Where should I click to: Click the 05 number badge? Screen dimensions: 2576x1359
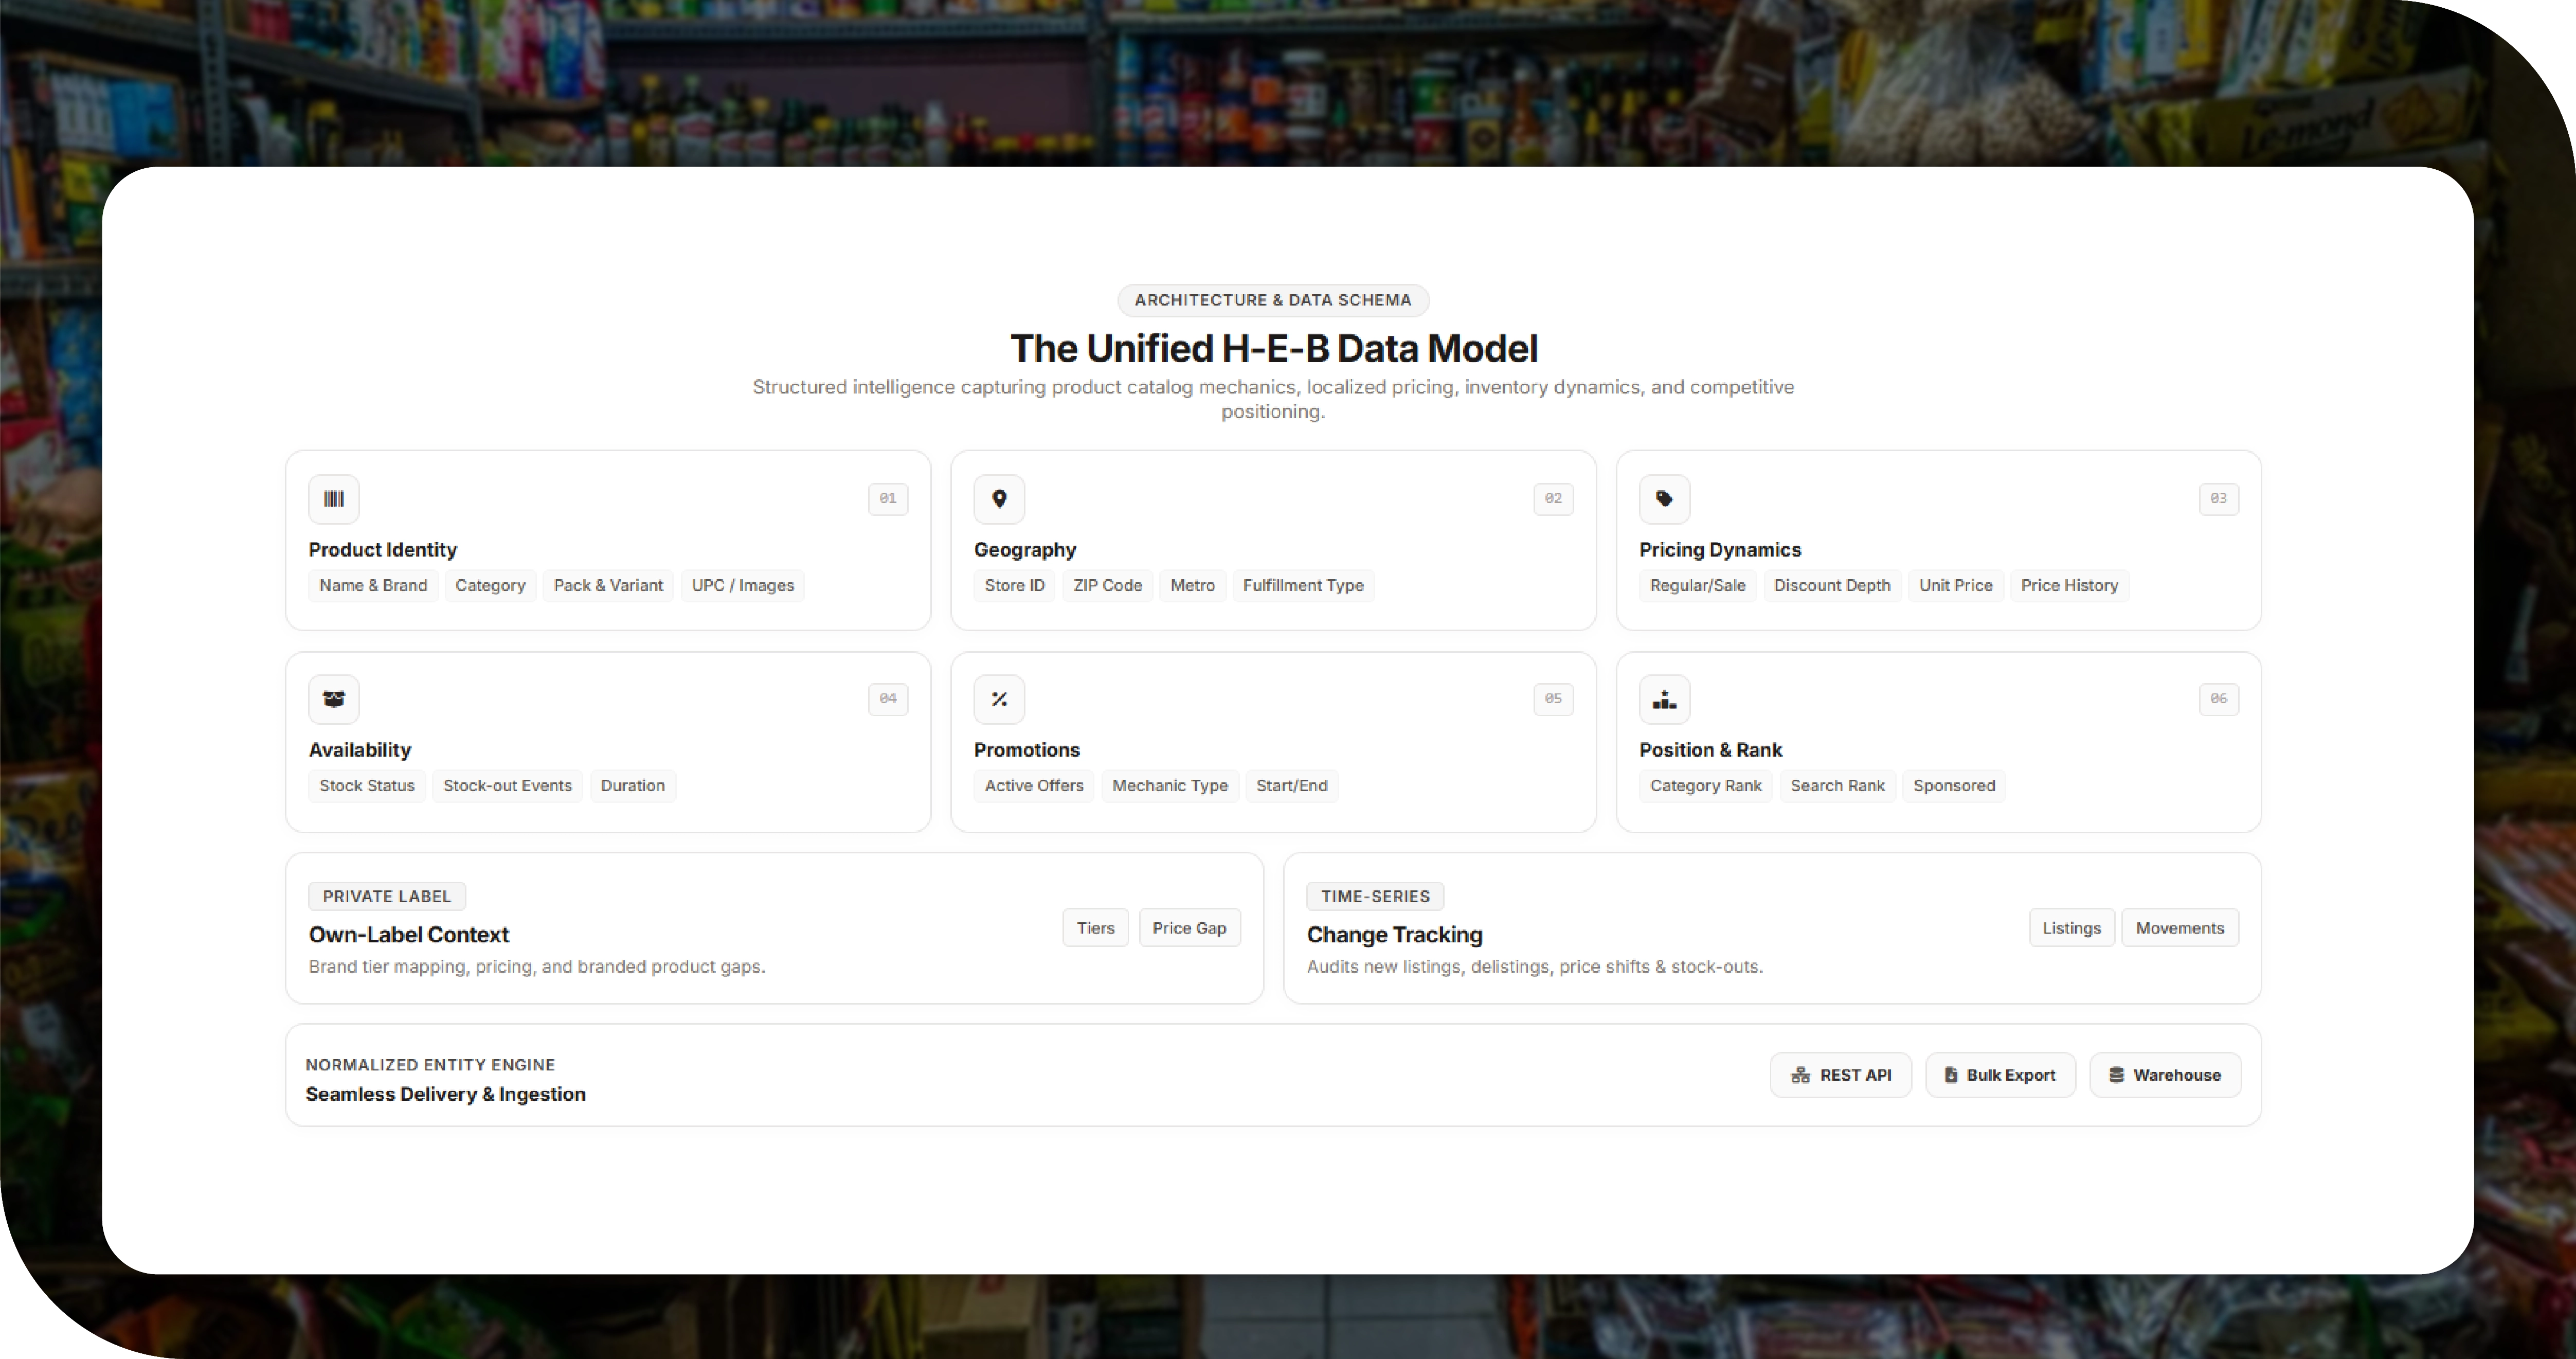tap(1553, 699)
